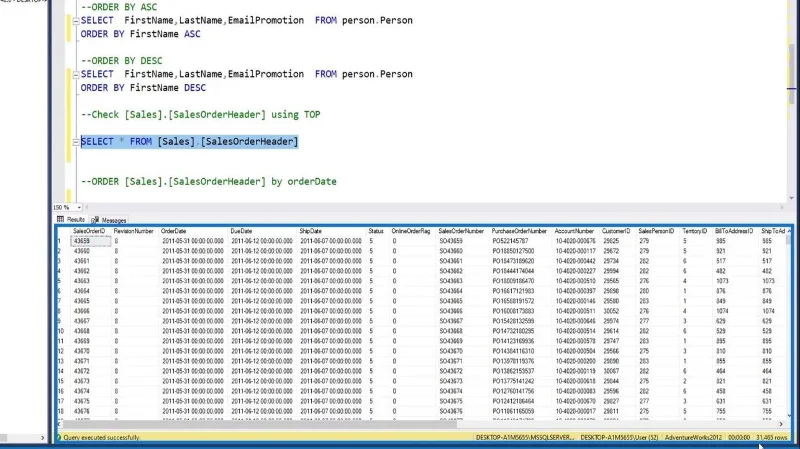Viewport: 800px width, 449px height.
Task: Click the TerritoryID column header
Action: tap(694, 231)
